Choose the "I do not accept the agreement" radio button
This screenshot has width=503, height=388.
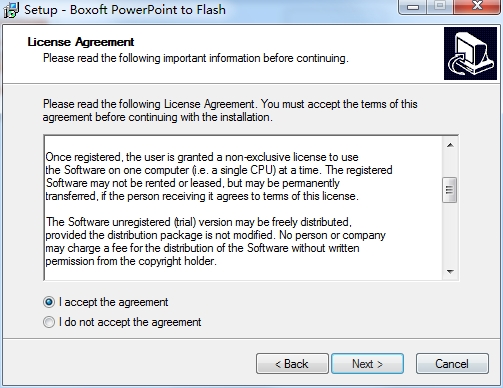click(49, 322)
